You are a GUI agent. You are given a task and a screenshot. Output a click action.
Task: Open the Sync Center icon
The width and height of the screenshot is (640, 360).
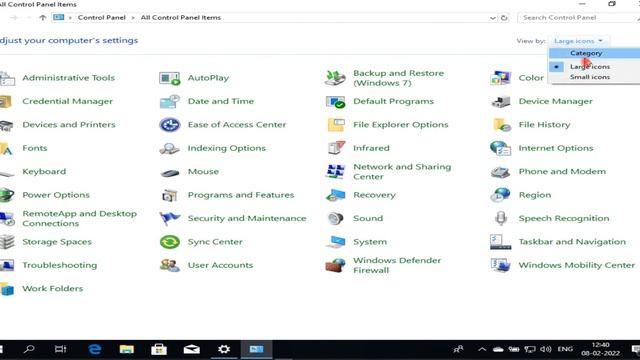[169, 242]
